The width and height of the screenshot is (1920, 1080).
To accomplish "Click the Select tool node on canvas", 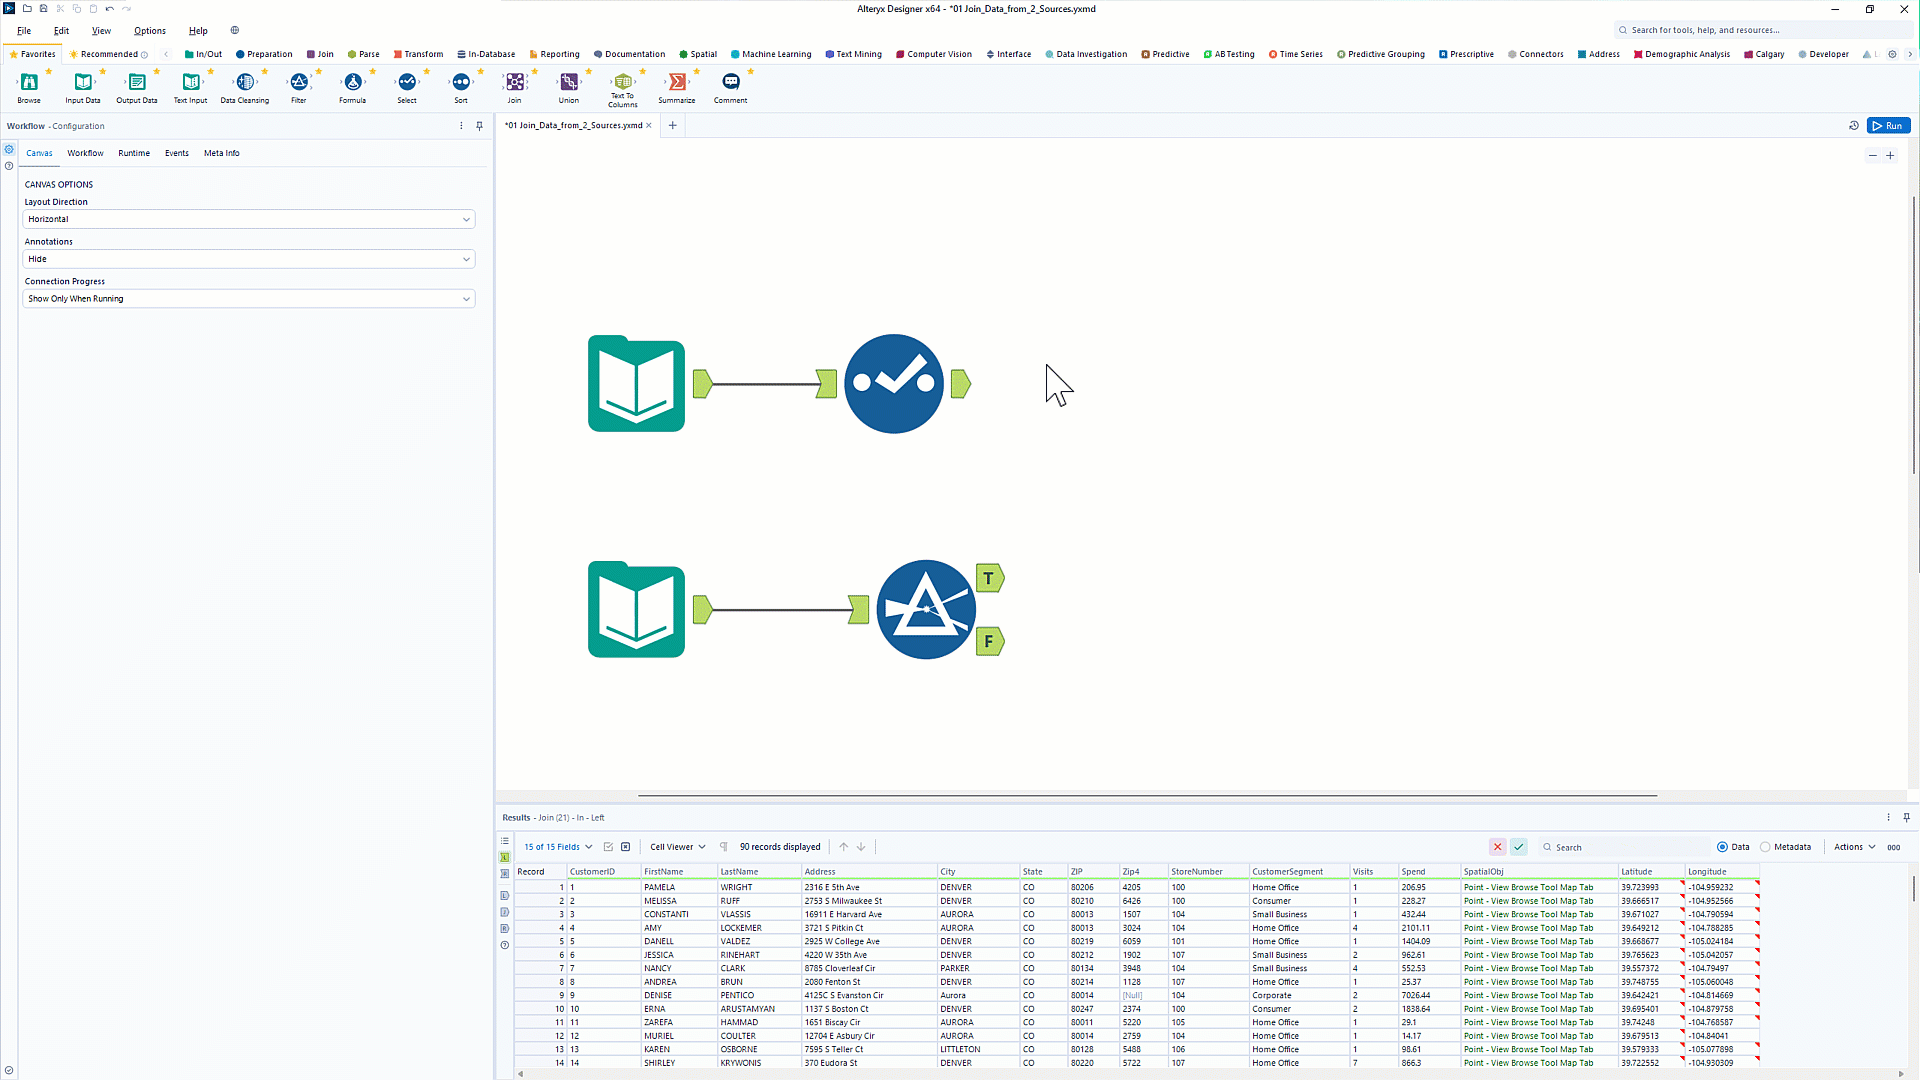I will point(893,384).
